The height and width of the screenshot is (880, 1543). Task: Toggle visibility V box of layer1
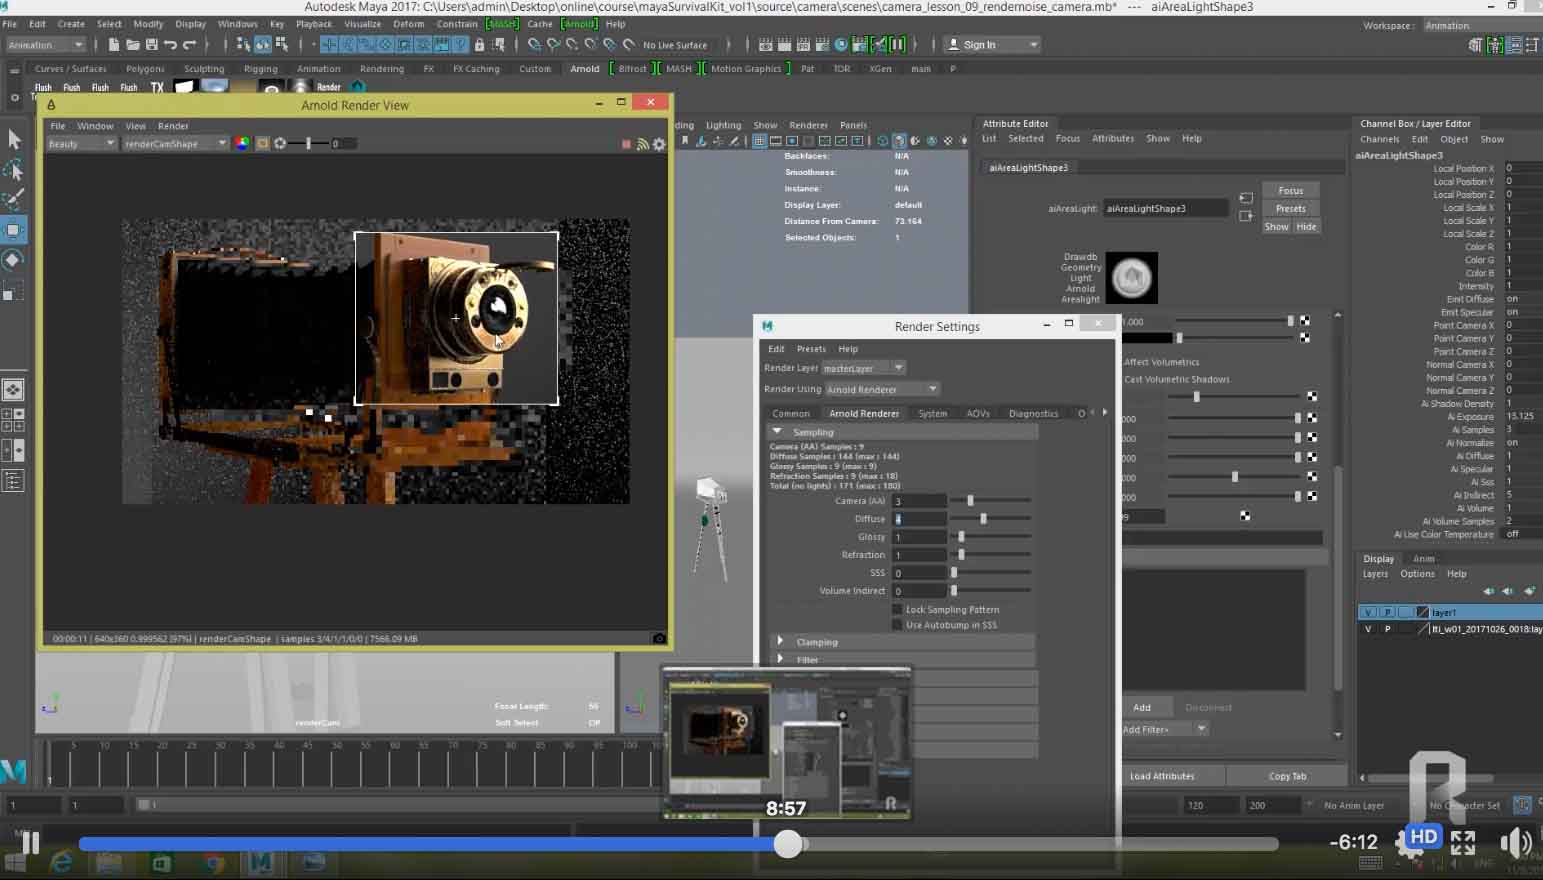click(1368, 612)
